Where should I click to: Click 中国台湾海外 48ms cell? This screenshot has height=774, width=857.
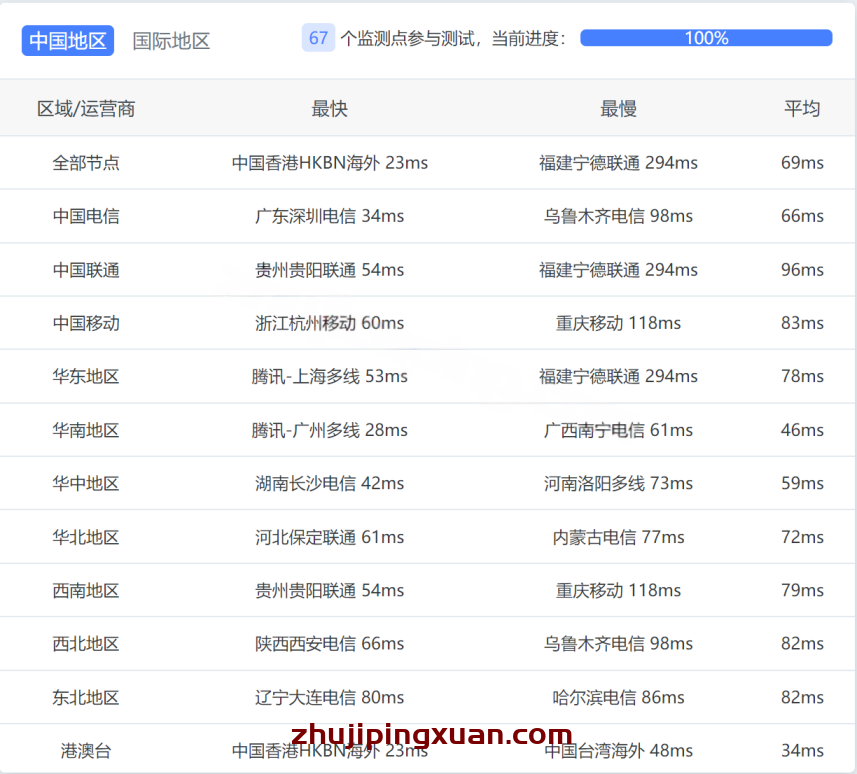click(618, 750)
